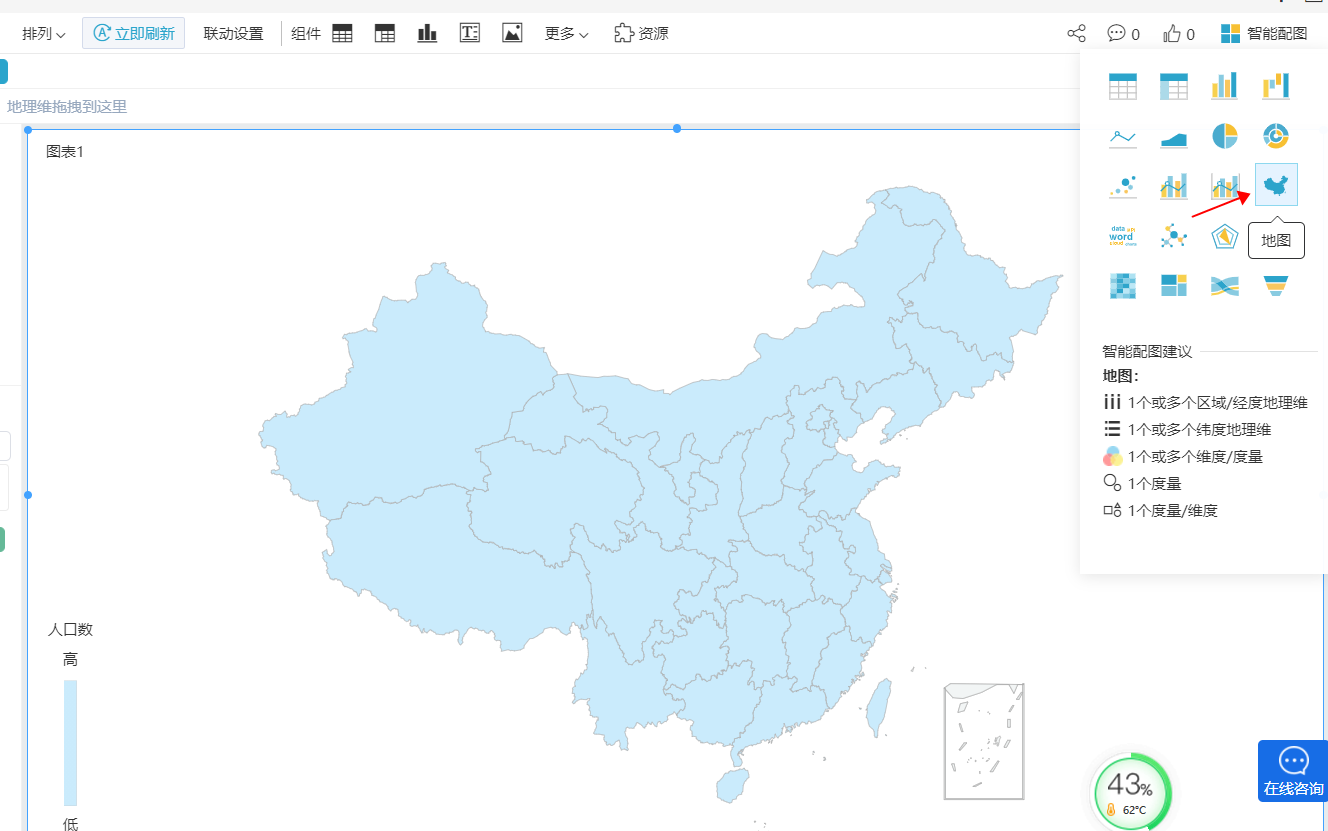Click the 低 legend label
Screen dimensions: 1328x831
tap(70, 823)
